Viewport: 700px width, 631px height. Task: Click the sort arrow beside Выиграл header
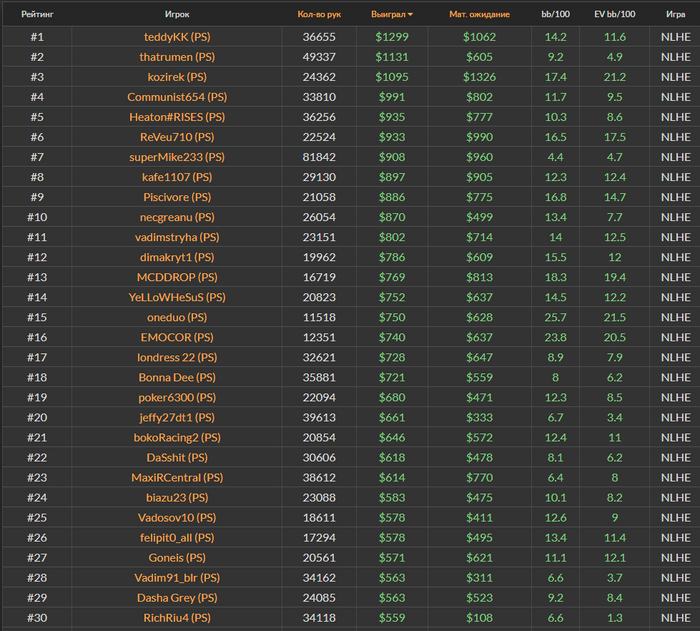pyautogui.click(x=410, y=16)
